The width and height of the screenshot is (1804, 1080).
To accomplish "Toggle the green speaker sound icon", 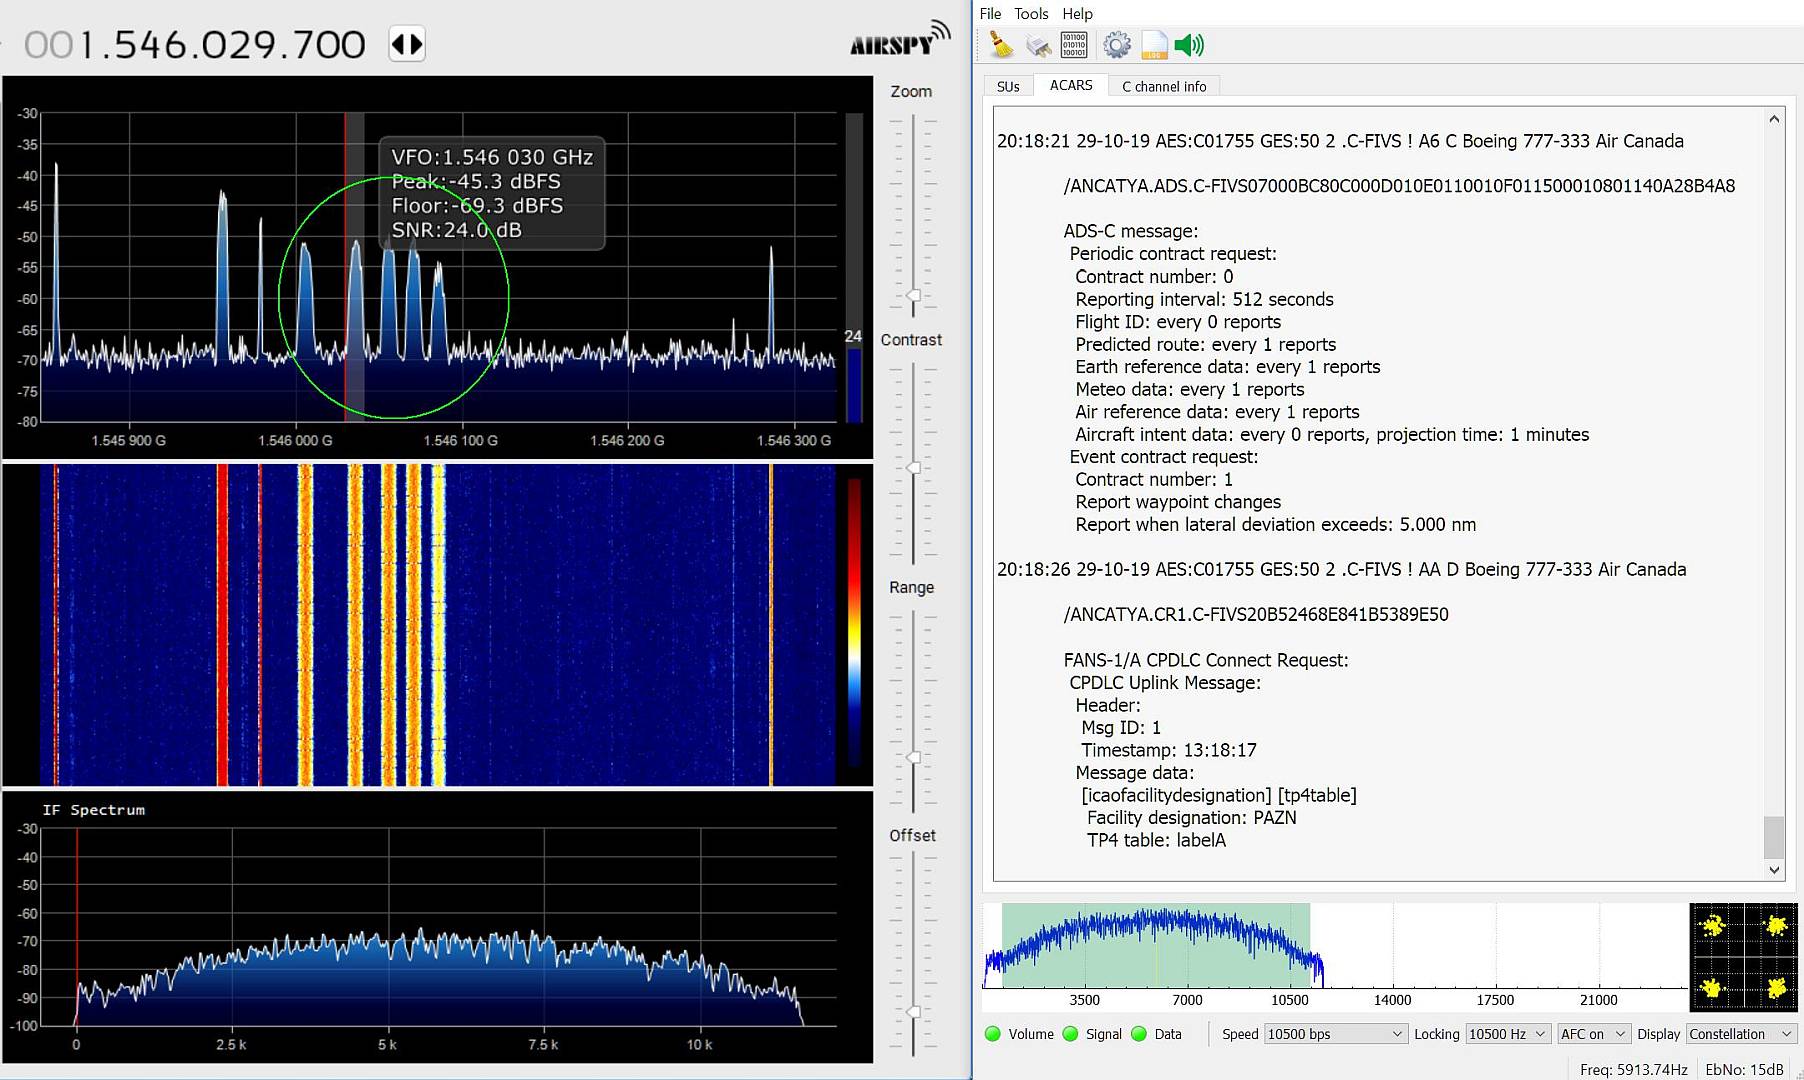I will point(1189,45).
